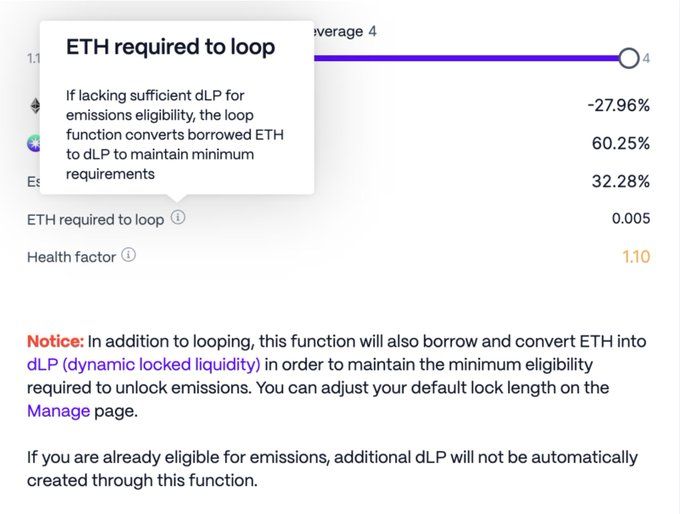Click the orange 1.10 health factor value
The height and width of the screenshot is (514, 680).
635,257
